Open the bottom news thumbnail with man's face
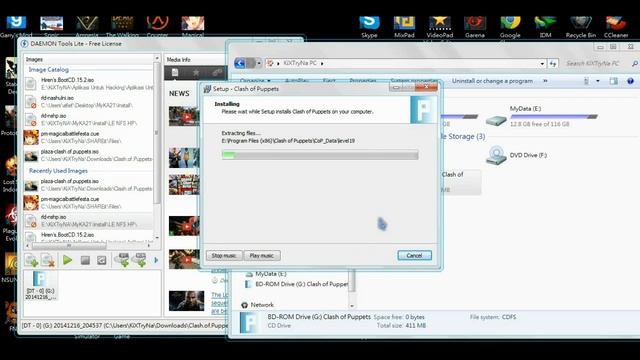 [x=187, y=301]
